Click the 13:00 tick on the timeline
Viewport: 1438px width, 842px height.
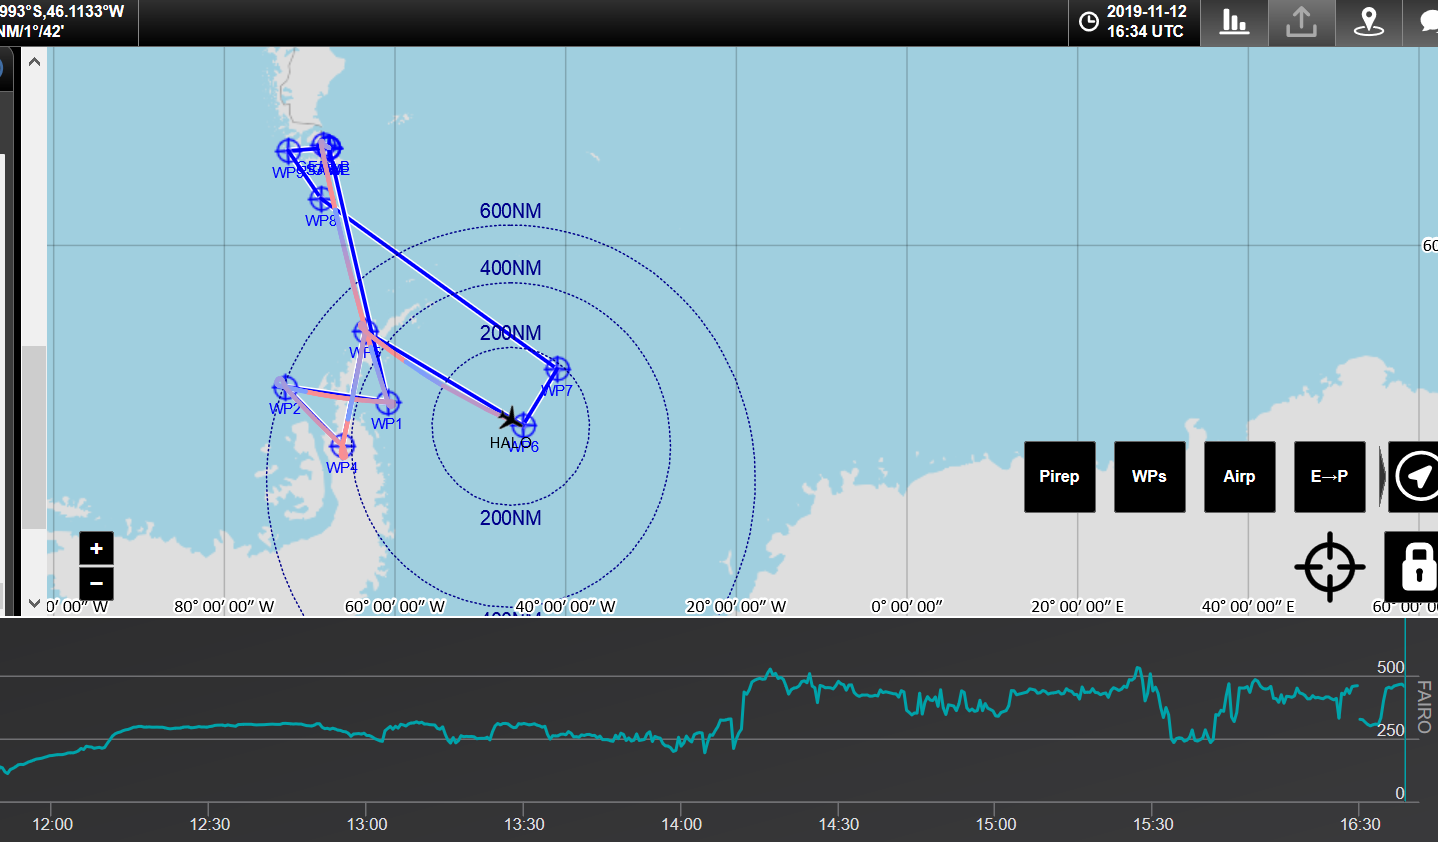[x=367, y=824]
